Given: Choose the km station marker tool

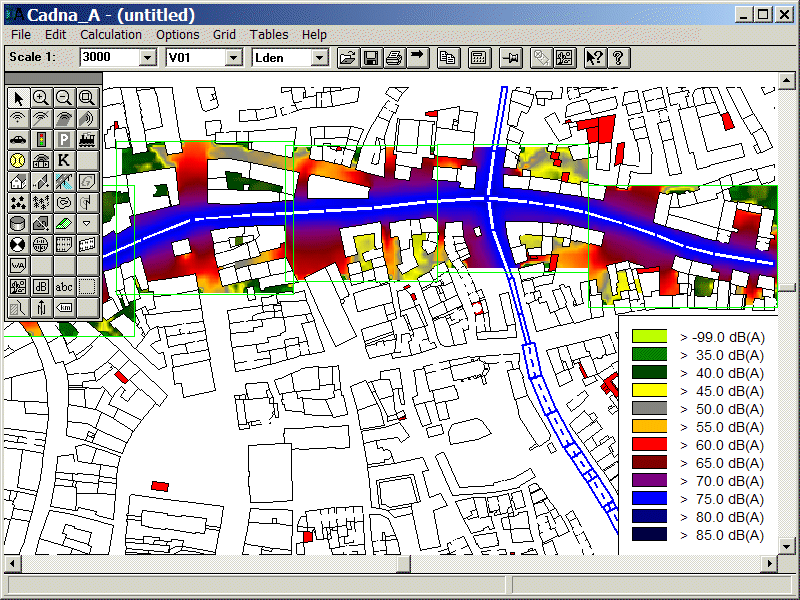Looking at the screenshot, I should coord(64,308).
